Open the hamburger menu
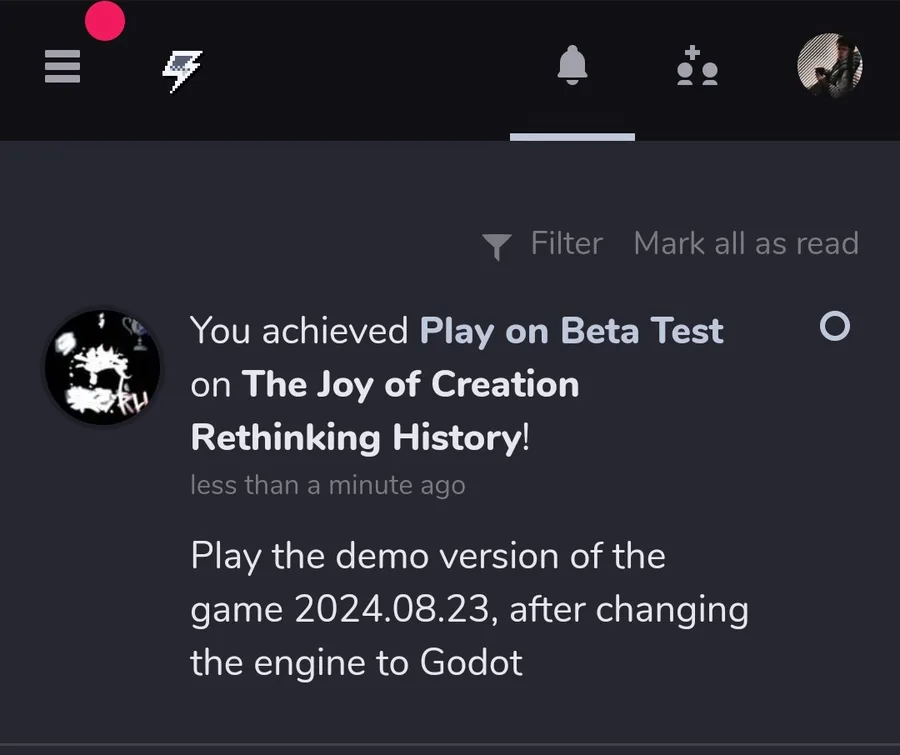Viewport: 900px width, 755px height. (x=62, y=66)
